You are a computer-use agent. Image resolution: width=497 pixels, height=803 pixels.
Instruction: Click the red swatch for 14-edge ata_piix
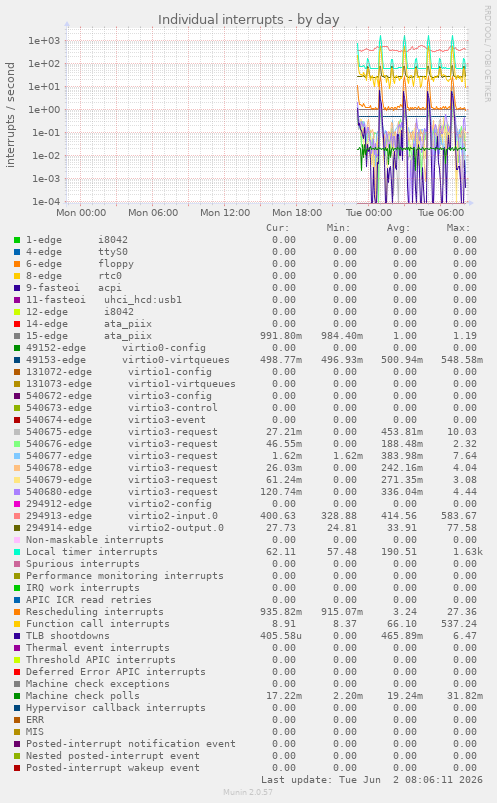coord(17,324)
